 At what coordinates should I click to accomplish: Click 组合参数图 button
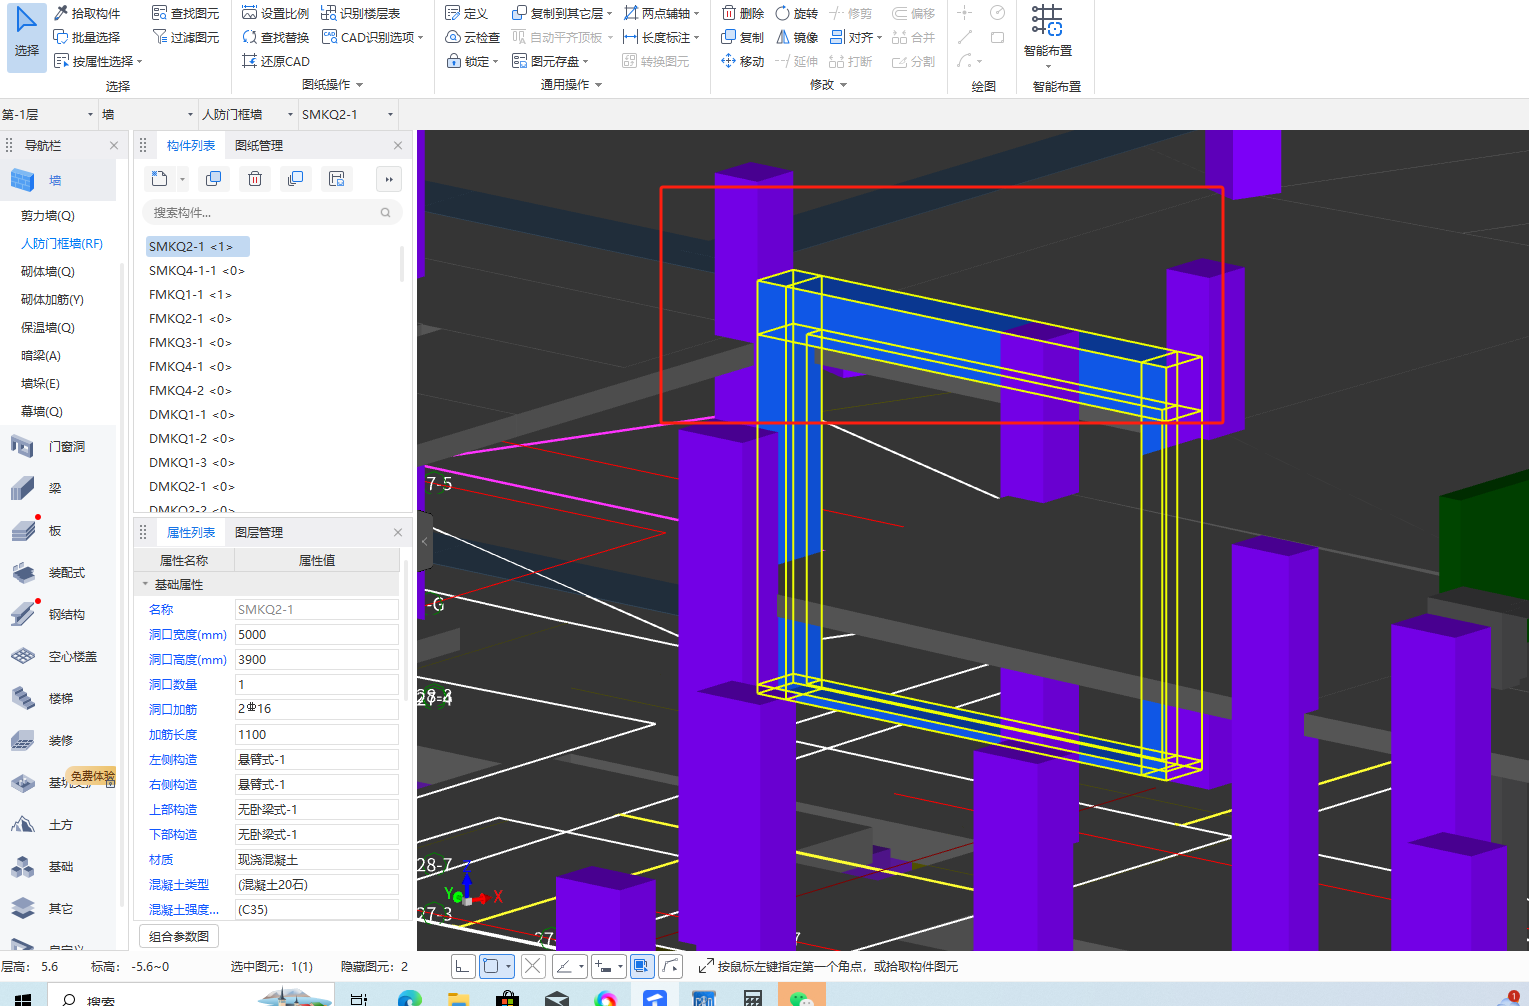[179, 936]
